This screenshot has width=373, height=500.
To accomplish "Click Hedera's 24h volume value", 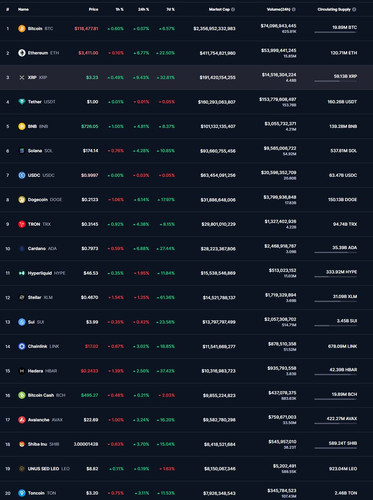I will 282,368.
